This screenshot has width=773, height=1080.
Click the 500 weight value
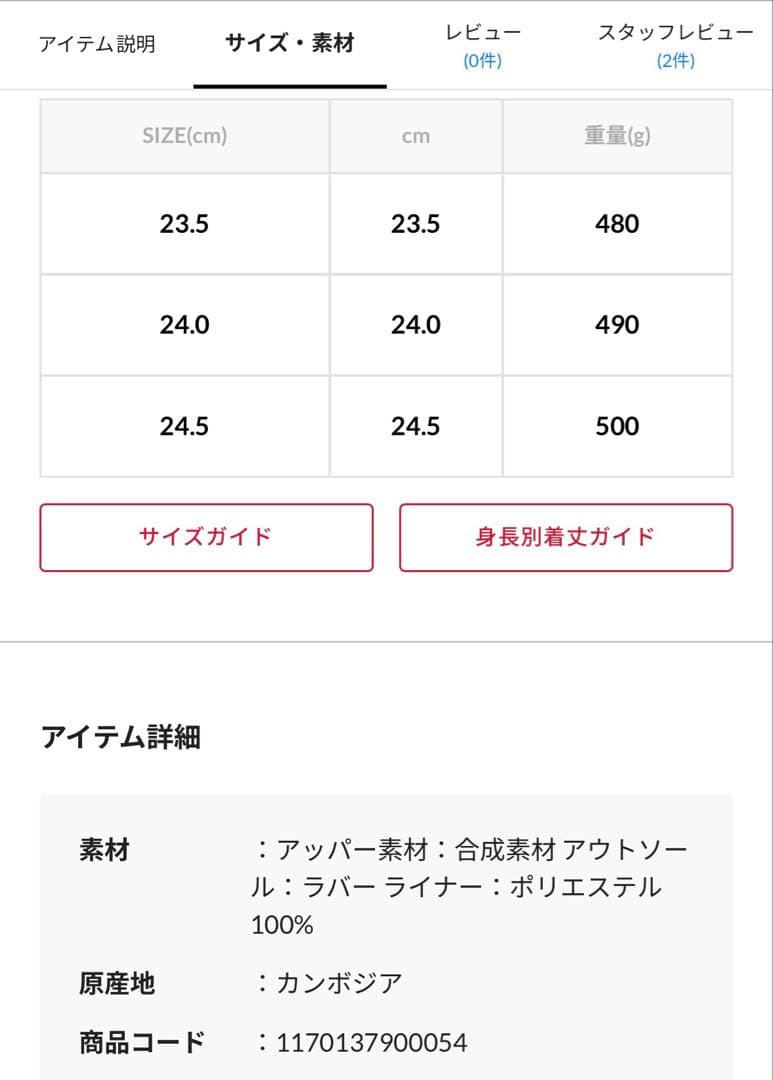617,426
